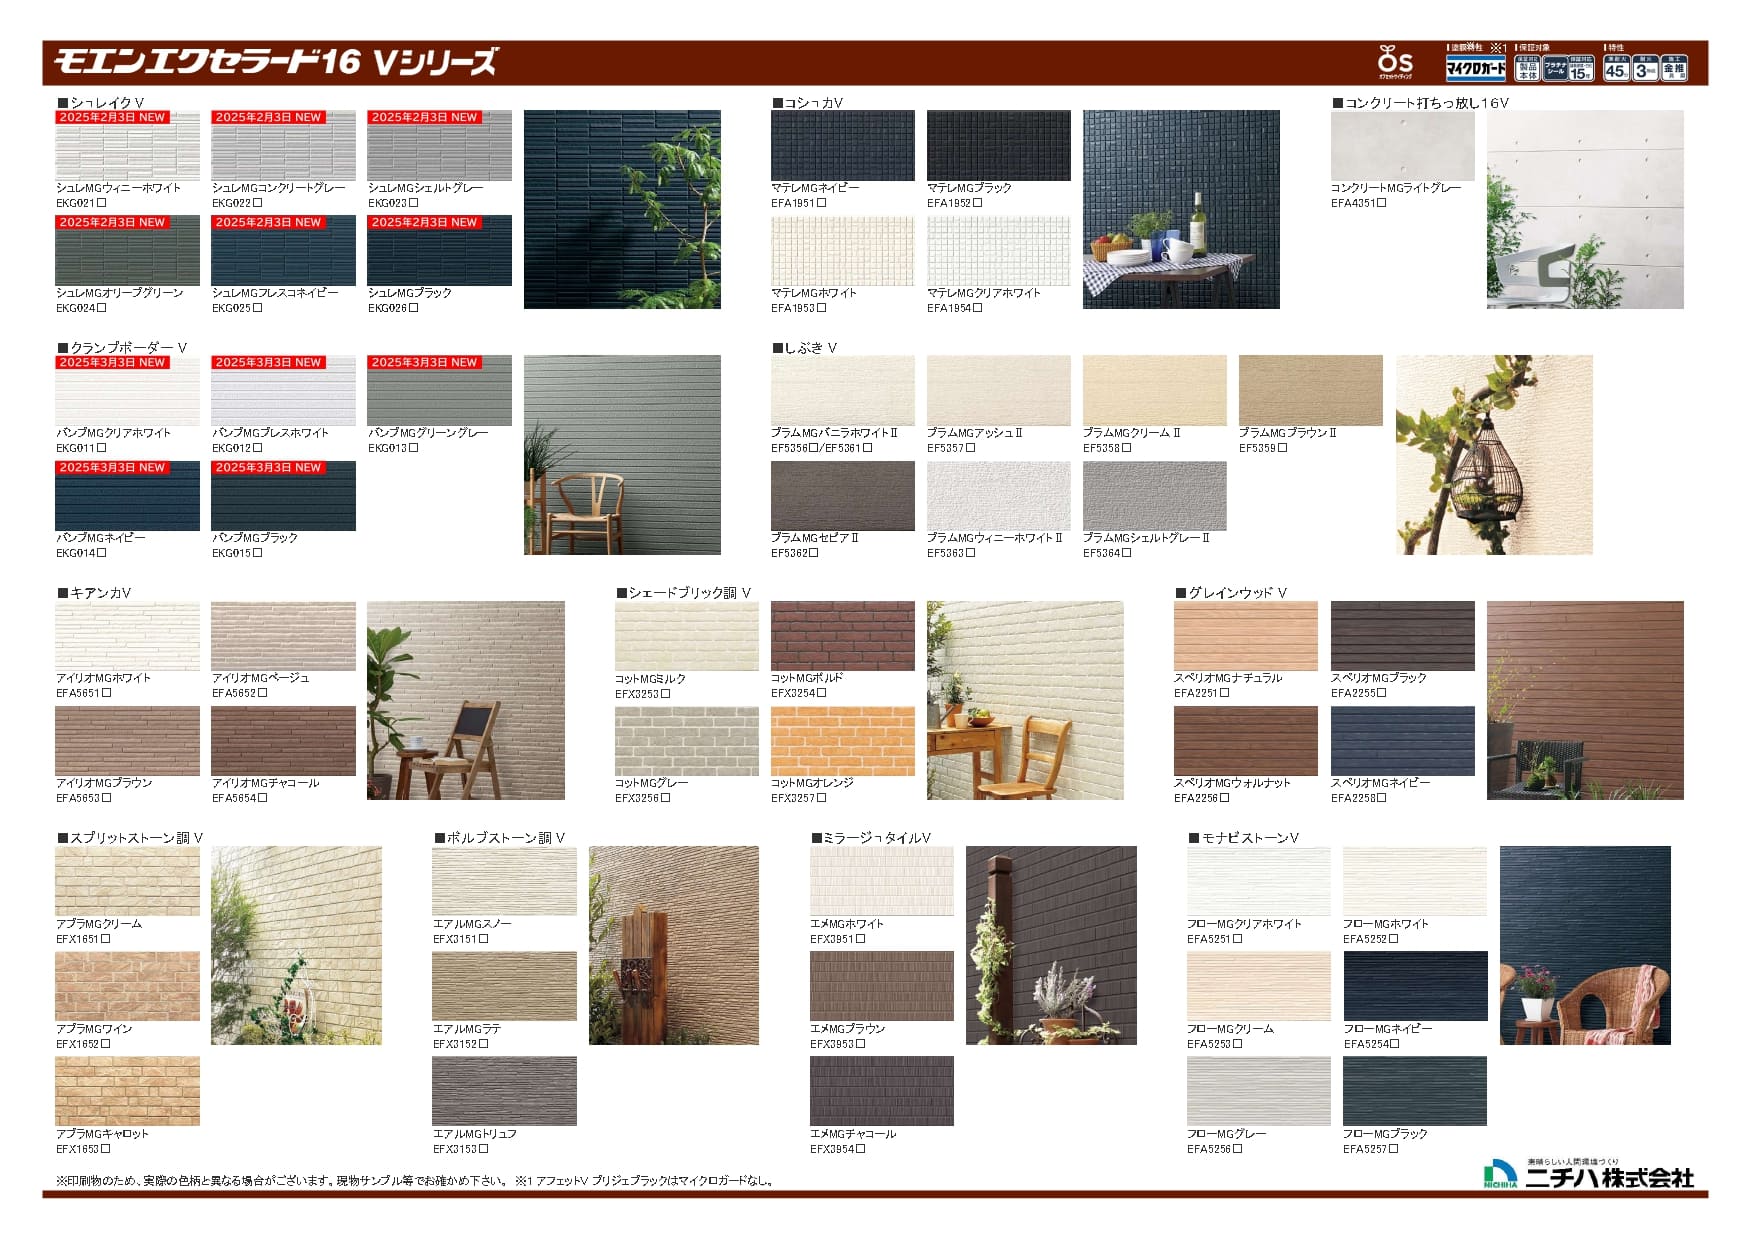1755x1241 pixels.
Task: Open the コシュカV table and wine photo
Action: pyautogui.click(x=1181, y=209)
